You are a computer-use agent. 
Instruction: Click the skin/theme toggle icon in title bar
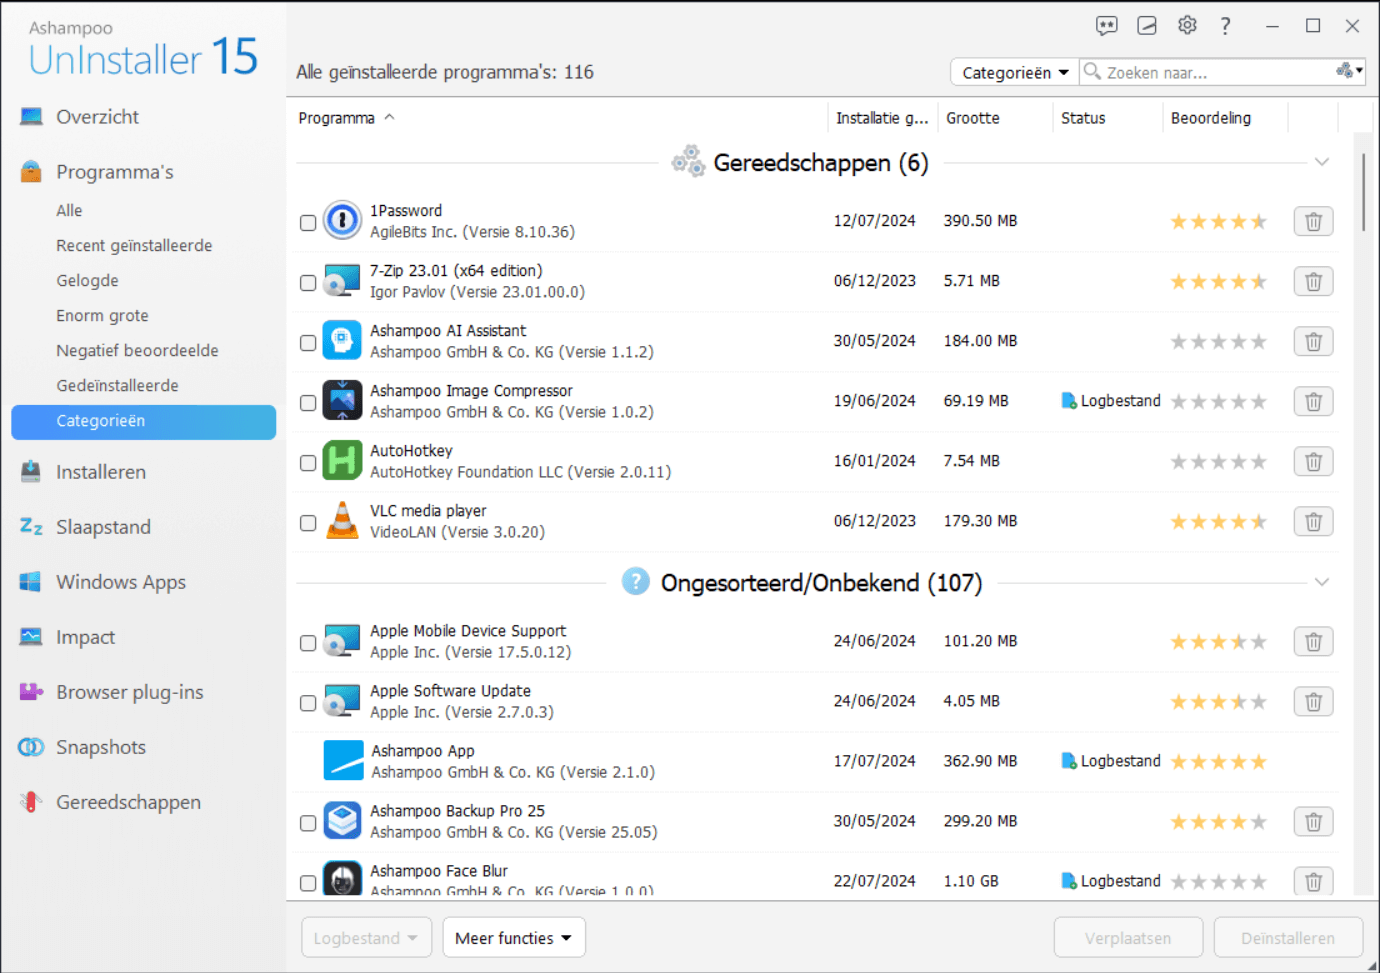click(x=1147, y=26)
